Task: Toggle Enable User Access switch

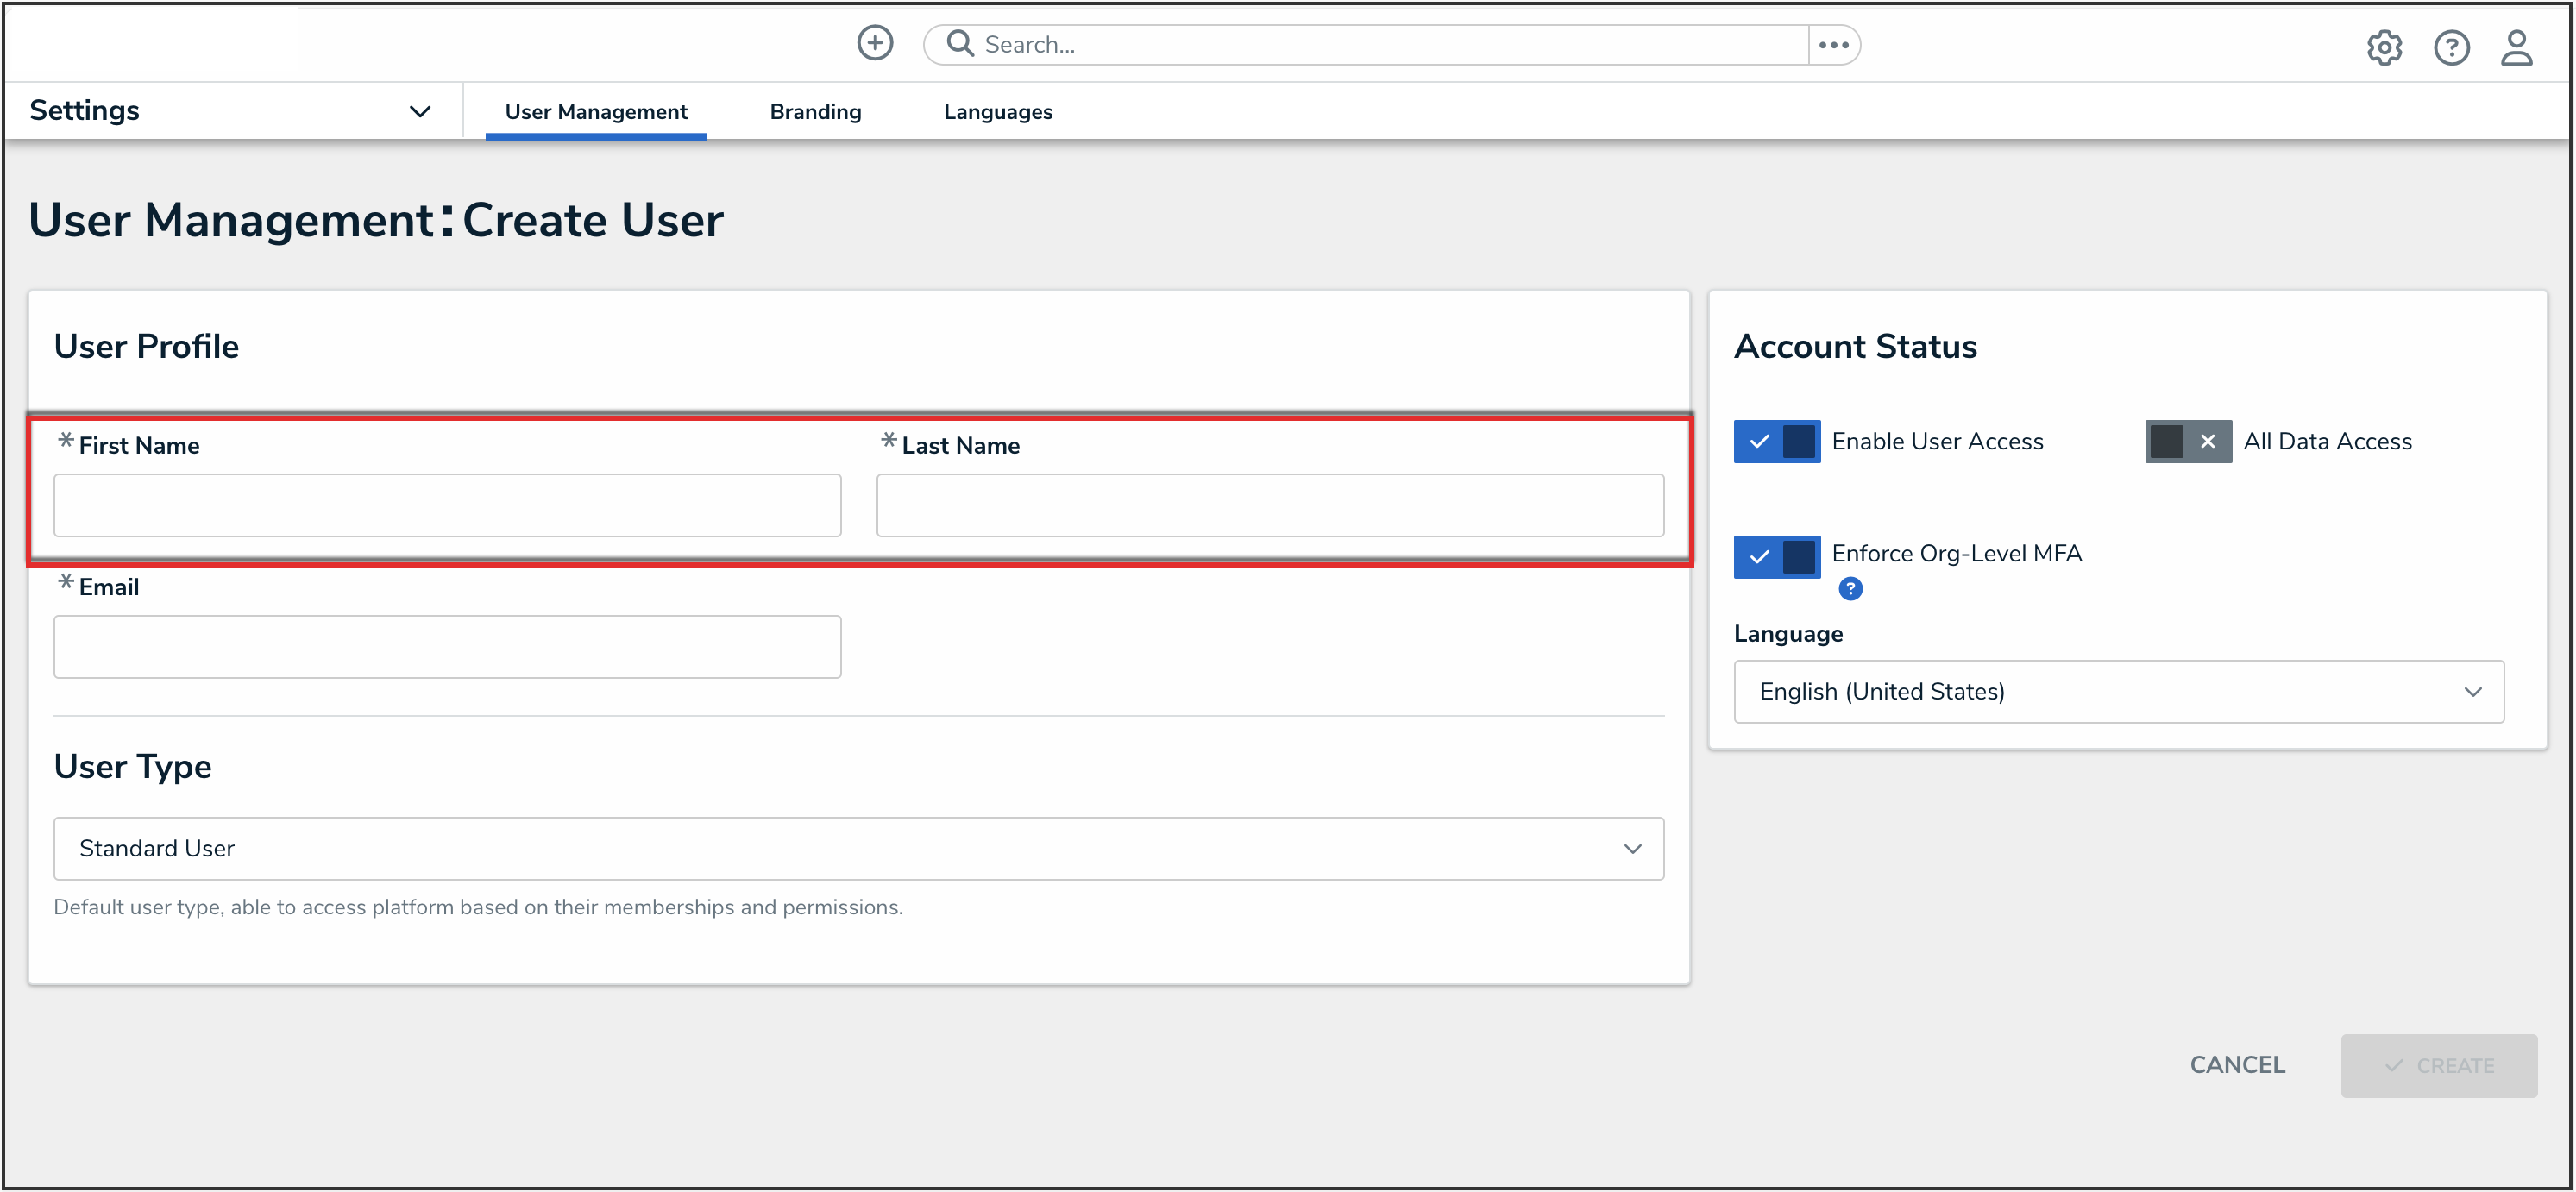Action: [1776, 441]
